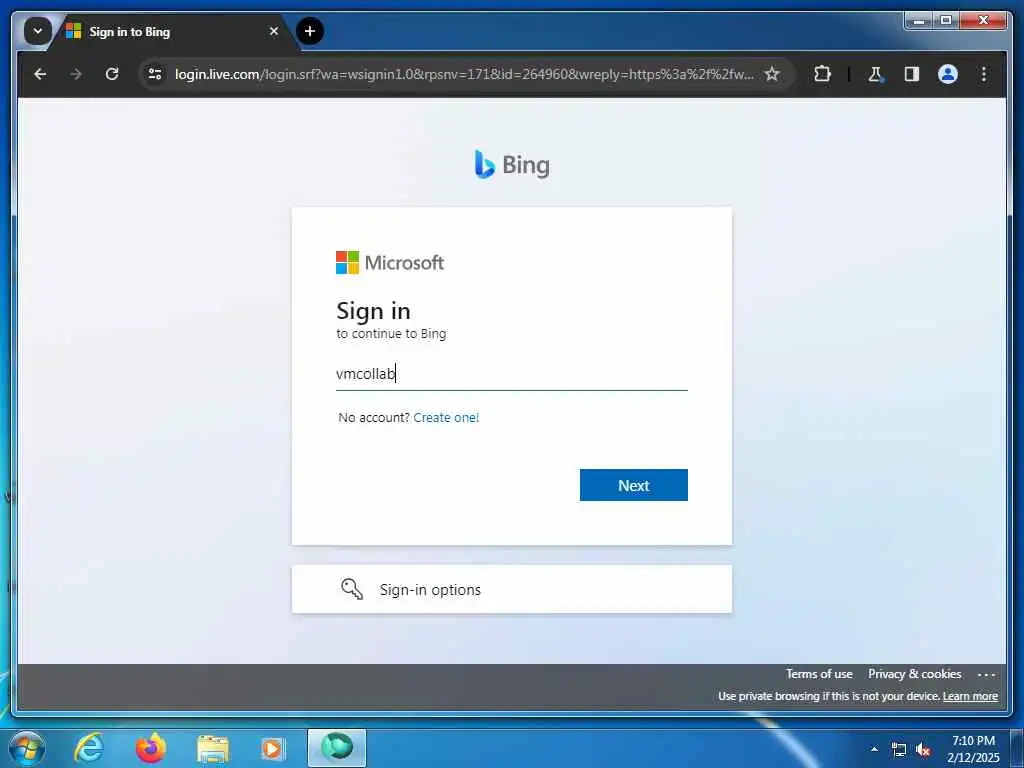
Task: Open Chrome Labs flask icon
Action: coord(876,74)
